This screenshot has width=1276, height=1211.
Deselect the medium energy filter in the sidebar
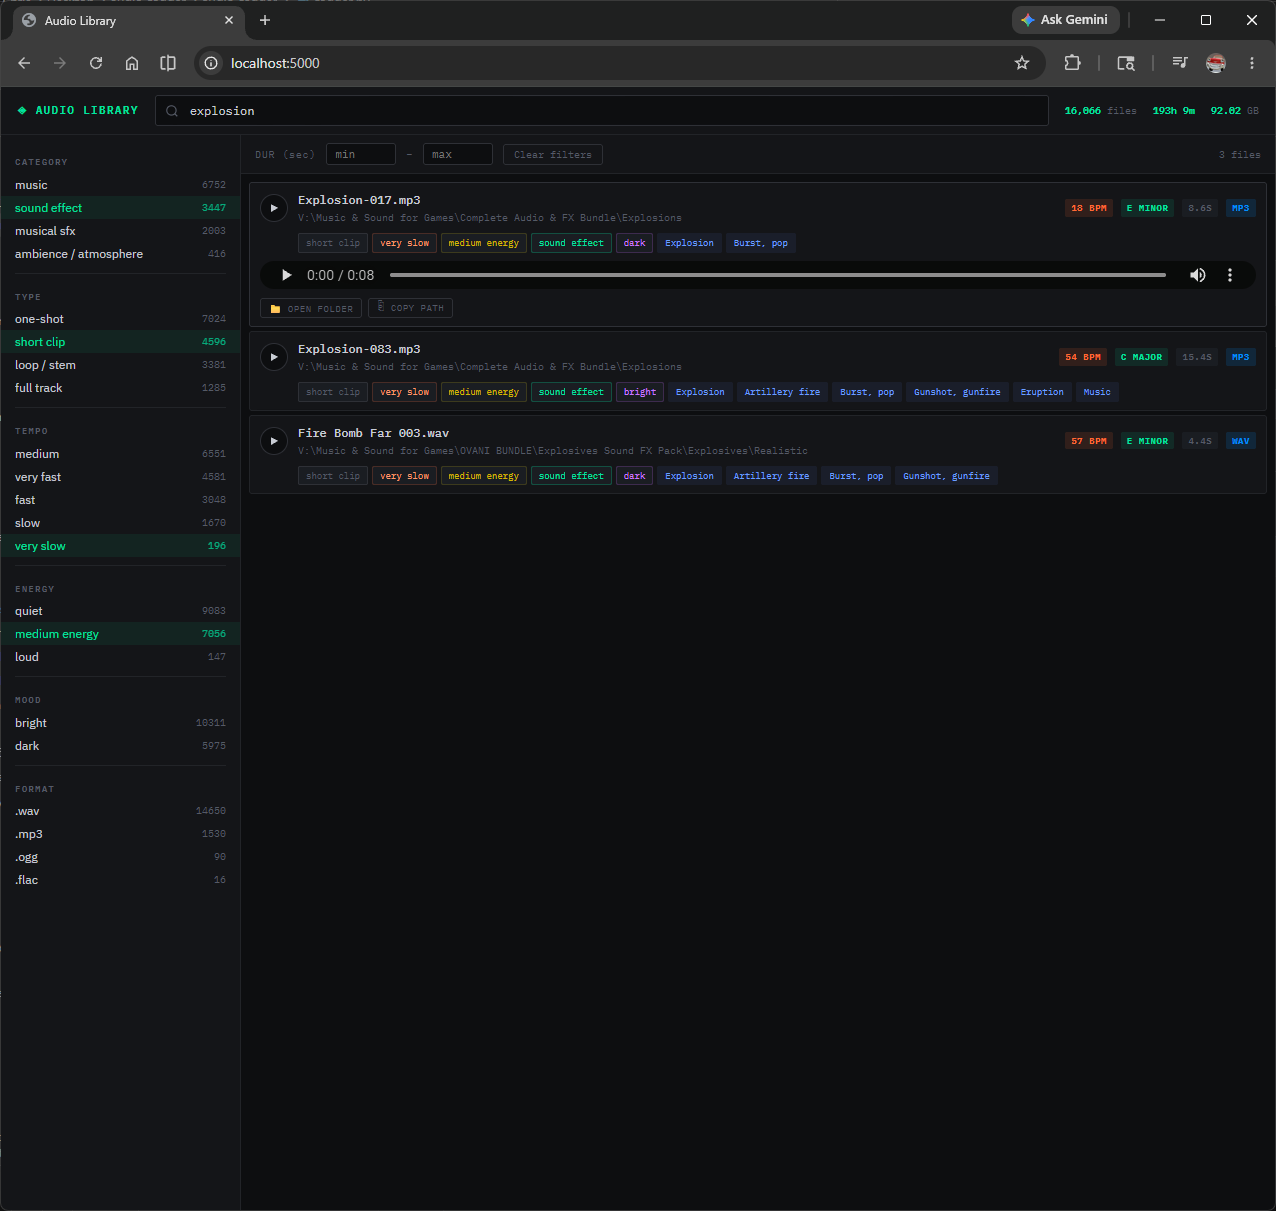[120, 634]
